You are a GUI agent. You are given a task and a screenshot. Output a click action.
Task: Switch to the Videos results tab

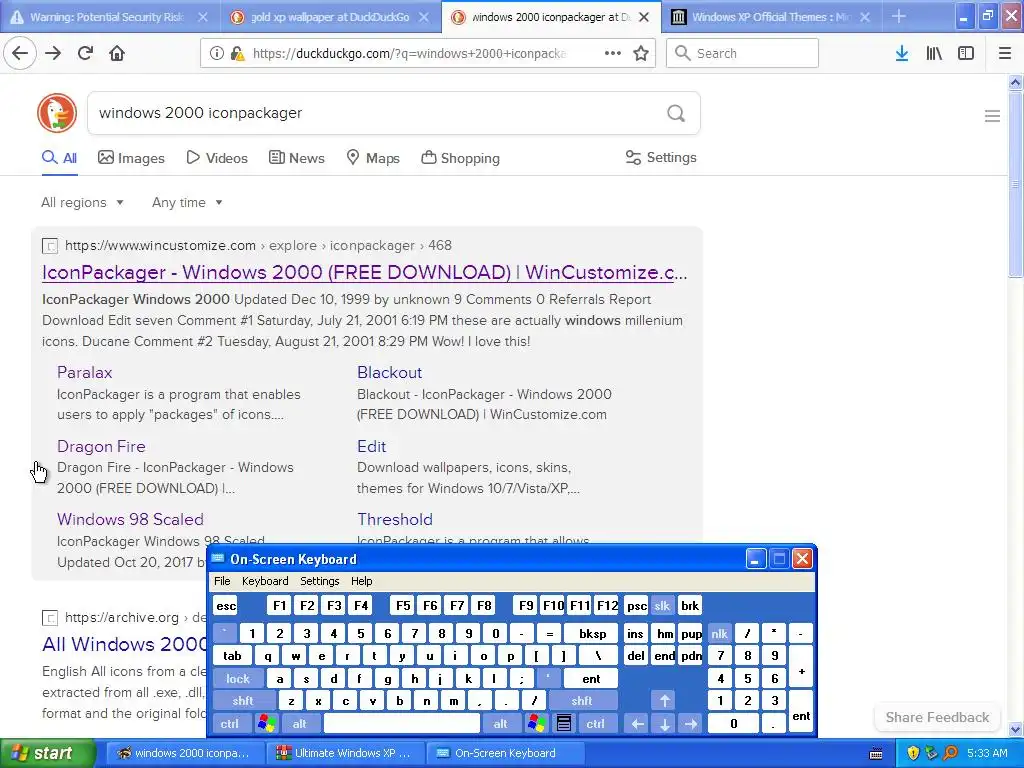coord(217,158)
